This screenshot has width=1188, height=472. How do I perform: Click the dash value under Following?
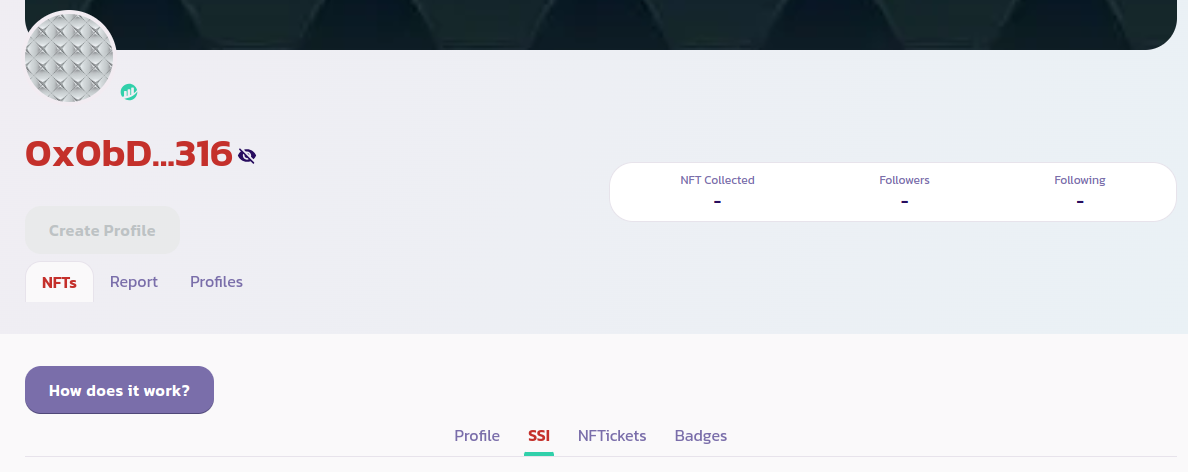tap(1080, 201)
